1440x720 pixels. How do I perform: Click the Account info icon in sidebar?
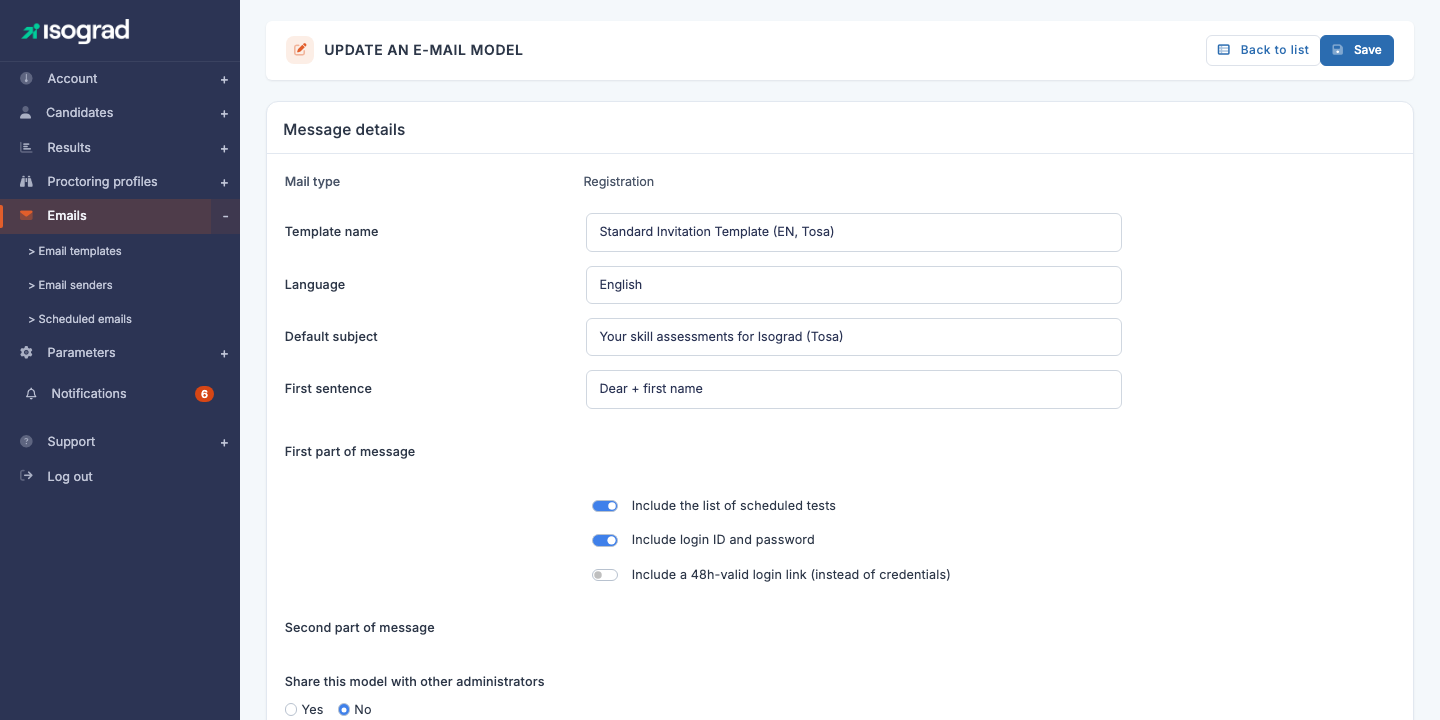pyautogui.click(x=26, y=78)
